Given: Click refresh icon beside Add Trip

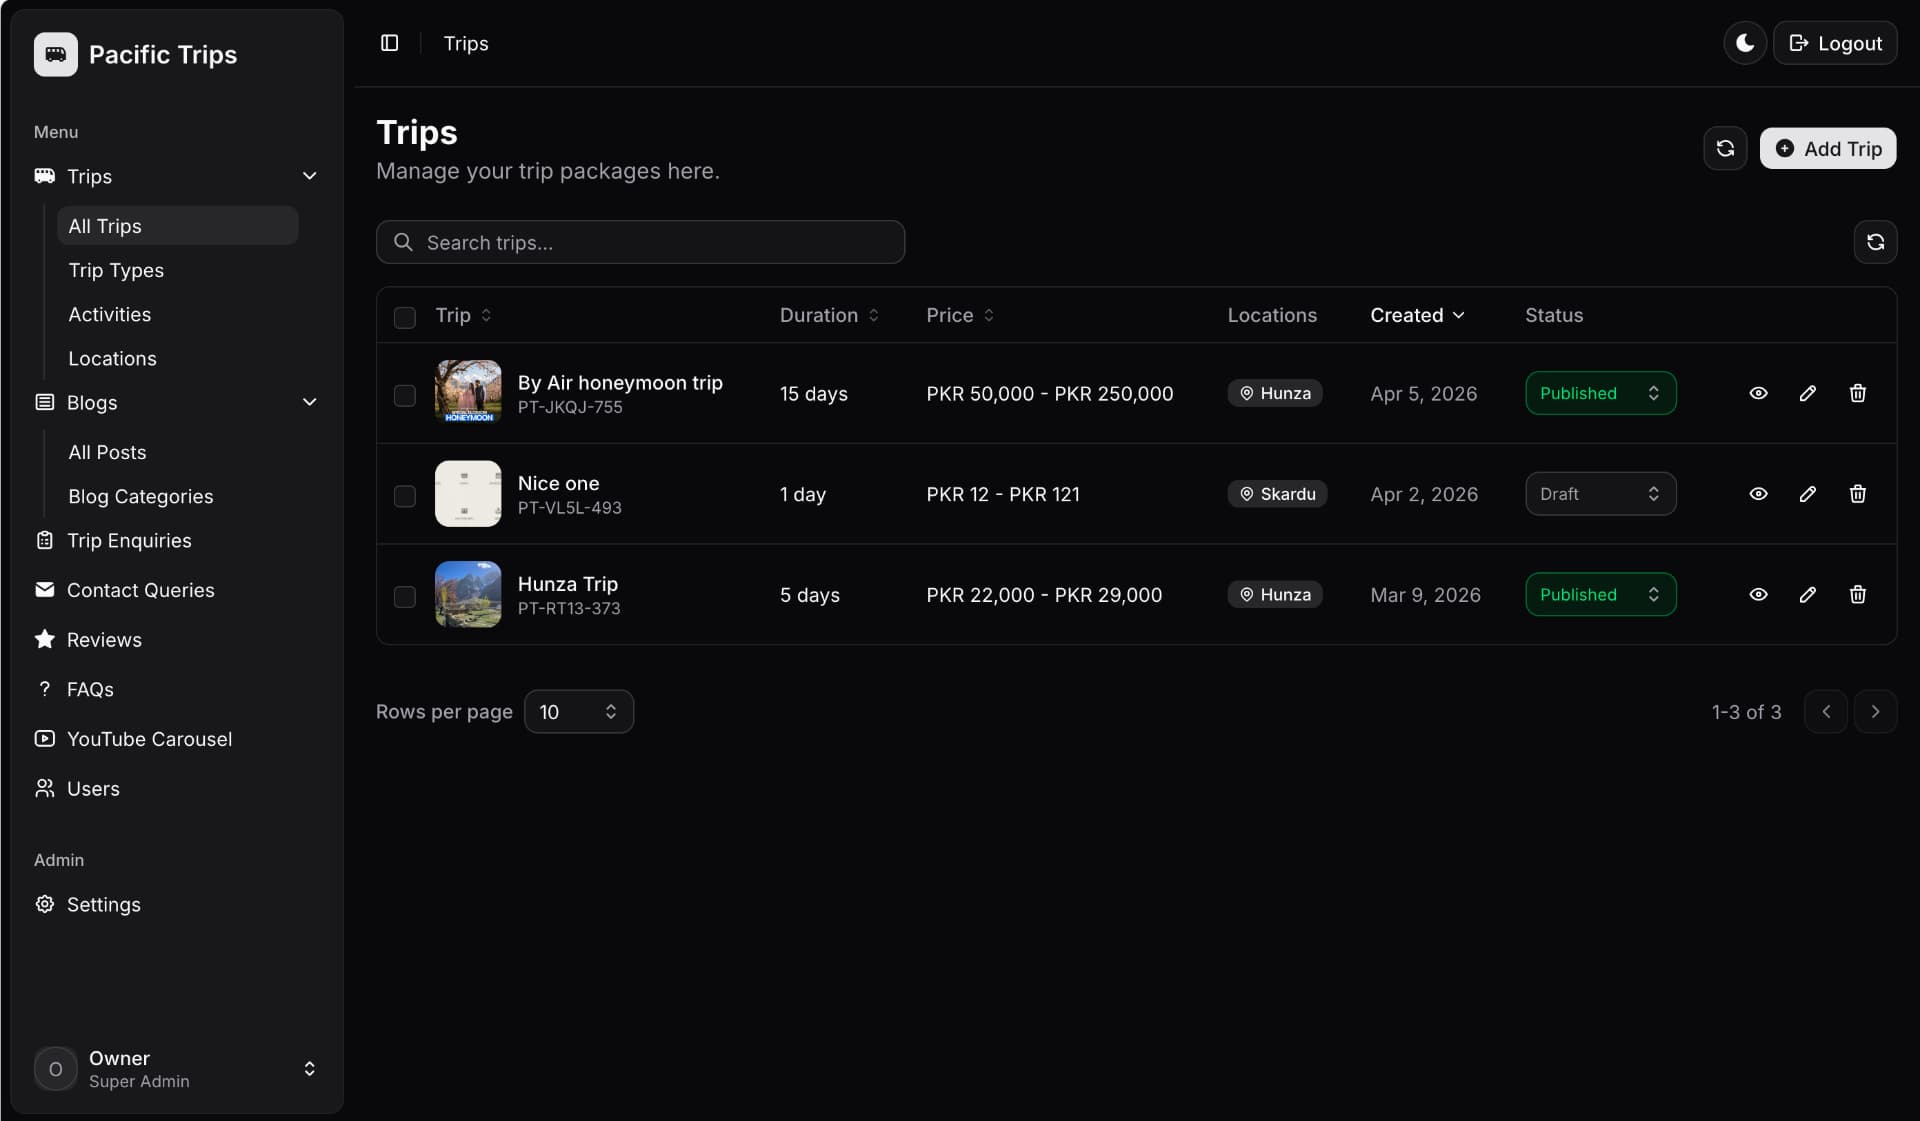Looking at the screenshot, I should tap(1725, 148).
